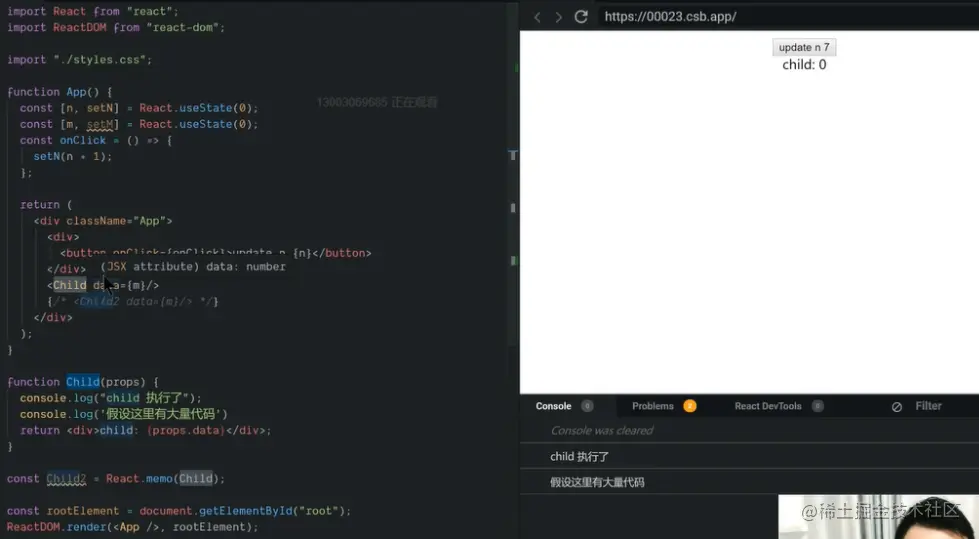Click the commented-out Child2 line
The image size is (979, 539).
pyautogui.click(x=132, y=302)
